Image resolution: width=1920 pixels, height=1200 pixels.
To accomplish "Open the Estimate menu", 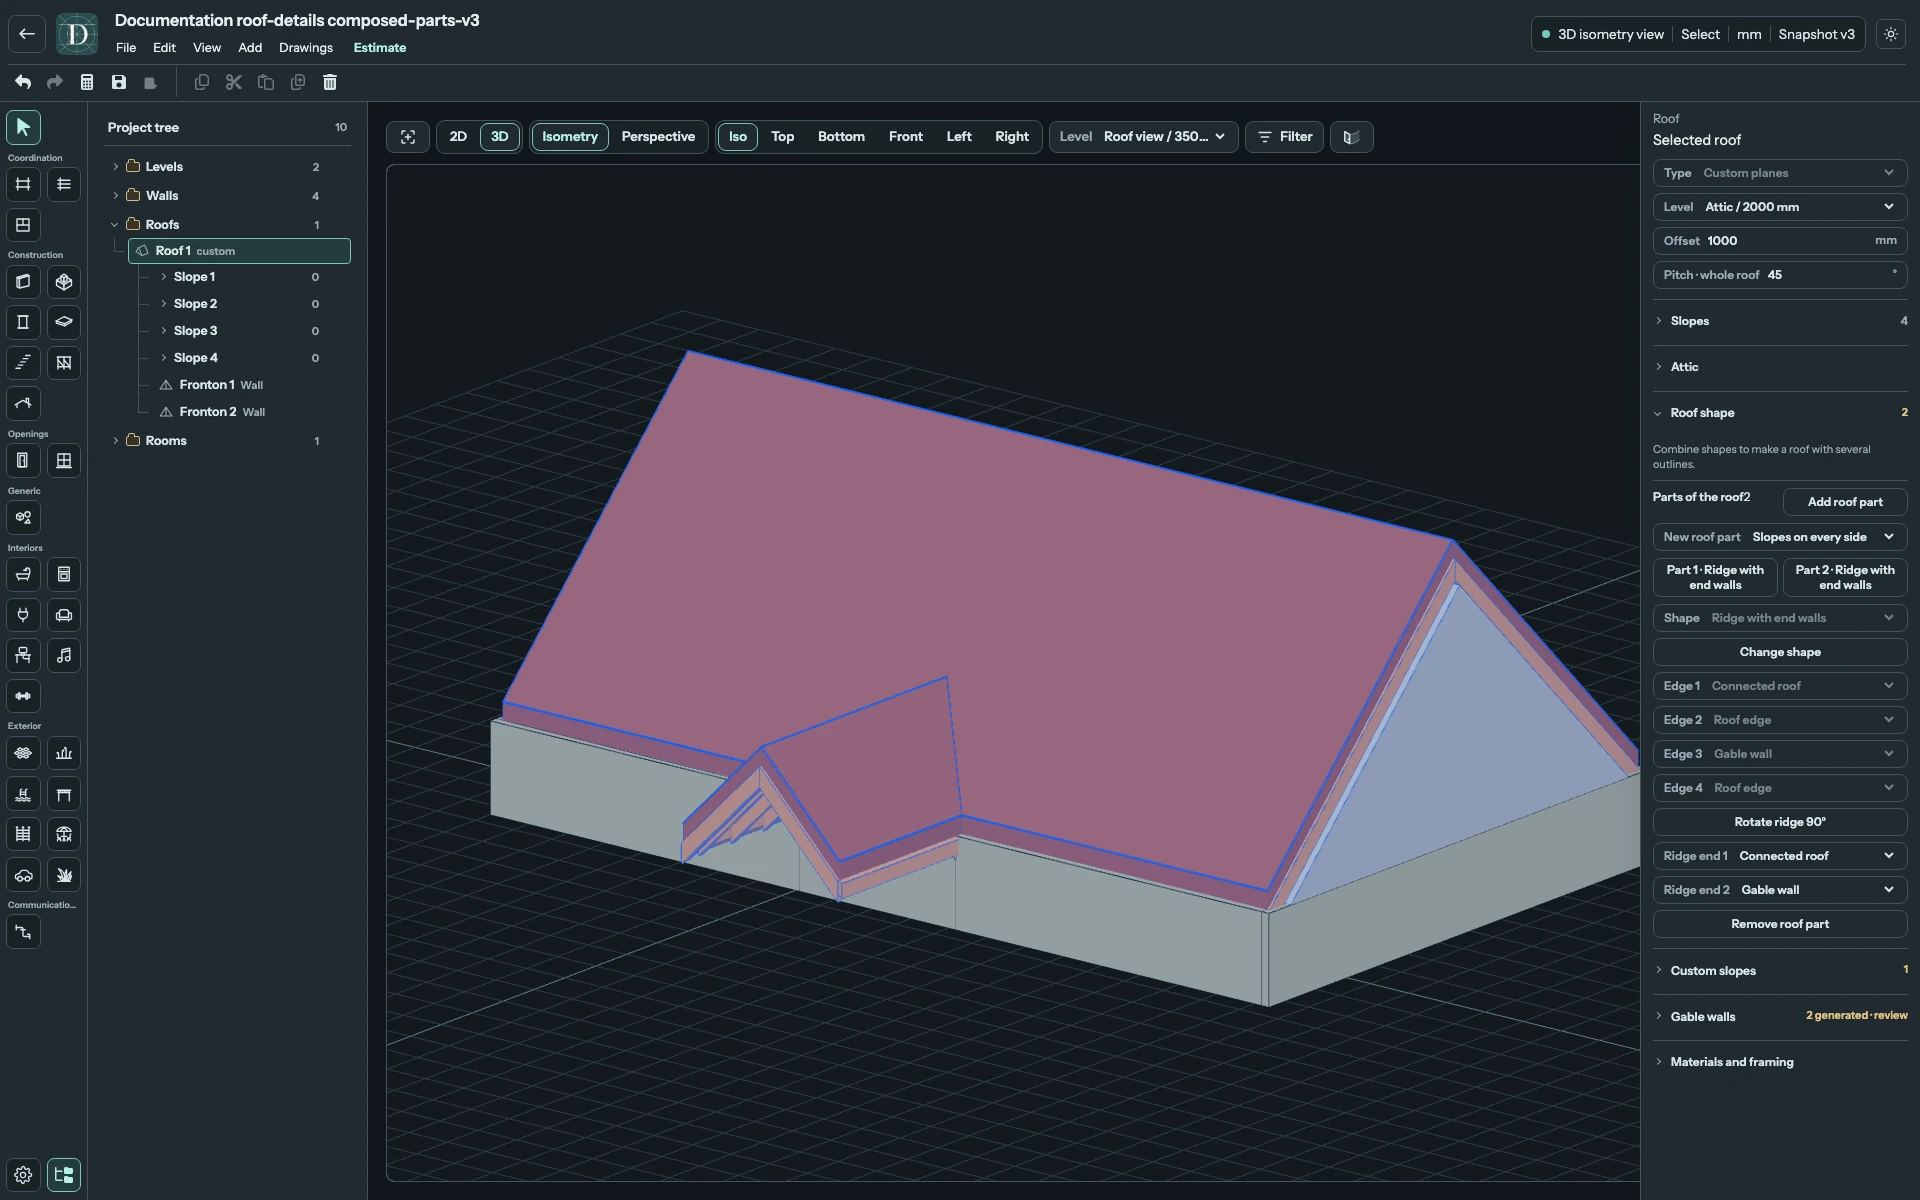I will [x=380, y=48].
